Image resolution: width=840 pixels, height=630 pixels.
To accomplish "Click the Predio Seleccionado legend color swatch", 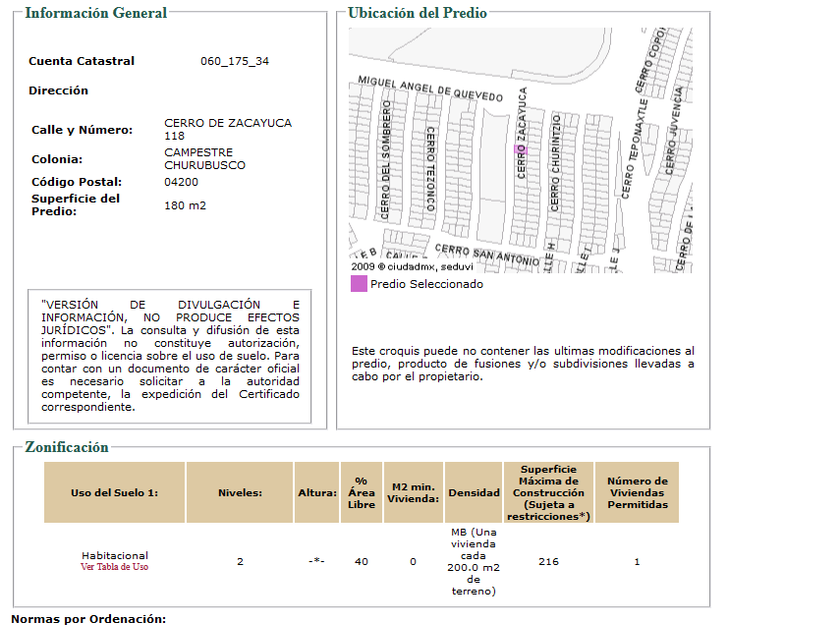I will click(x=359, y=284).
